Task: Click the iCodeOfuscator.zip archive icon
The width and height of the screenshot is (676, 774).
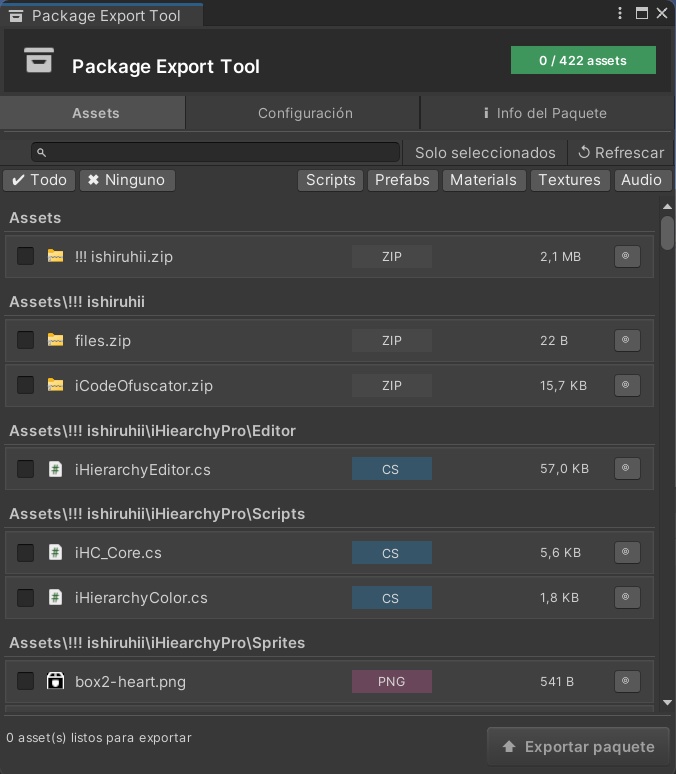Action: pos(55,385)
